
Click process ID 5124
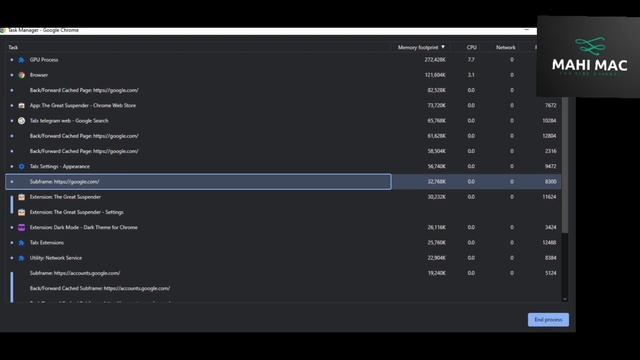551,273
